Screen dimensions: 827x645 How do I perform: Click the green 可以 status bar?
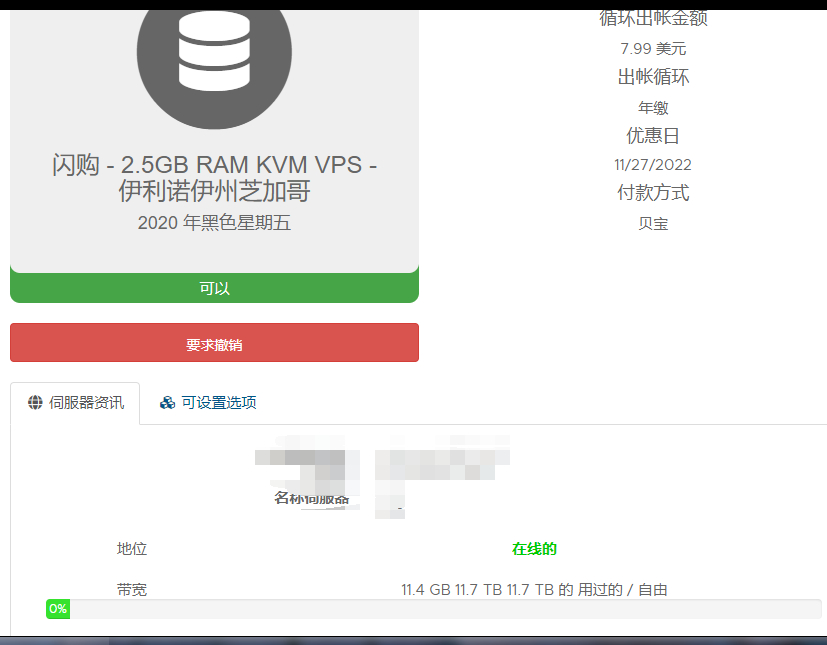(x=214, y=287)
